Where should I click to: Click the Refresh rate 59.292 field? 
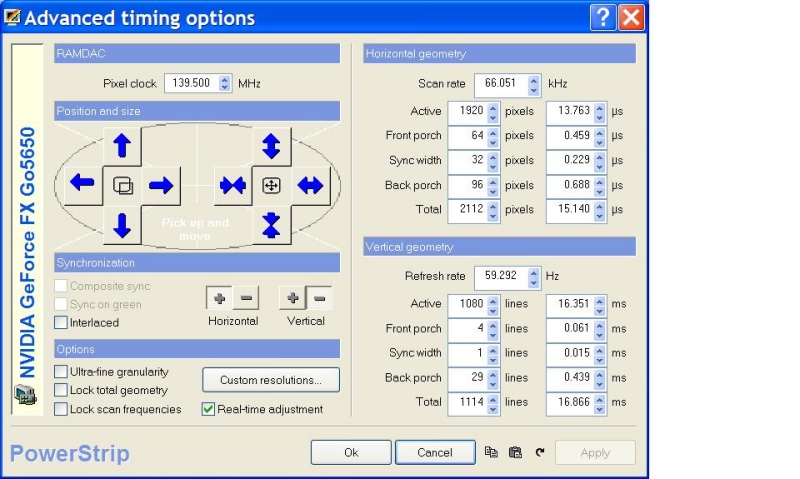(501, 277)
